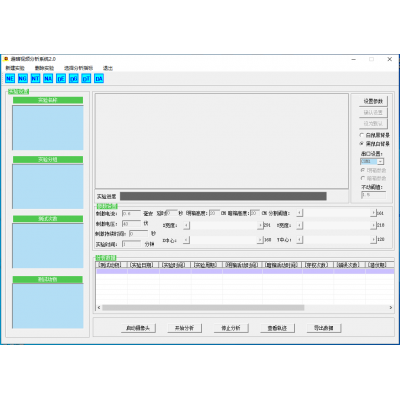Viewport: 400px width, 400px height.
Task: Click left arrow of X宽度 scrollbar
Action: click(187, 226)
